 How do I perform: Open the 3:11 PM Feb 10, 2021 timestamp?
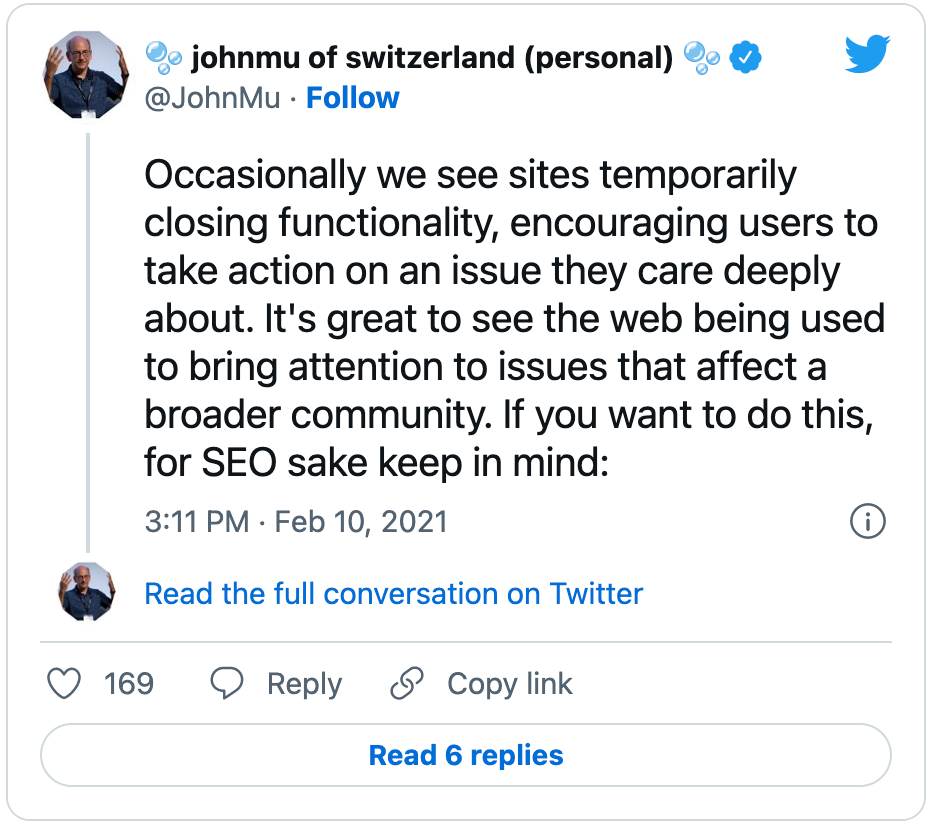click(x=295, y=522)
